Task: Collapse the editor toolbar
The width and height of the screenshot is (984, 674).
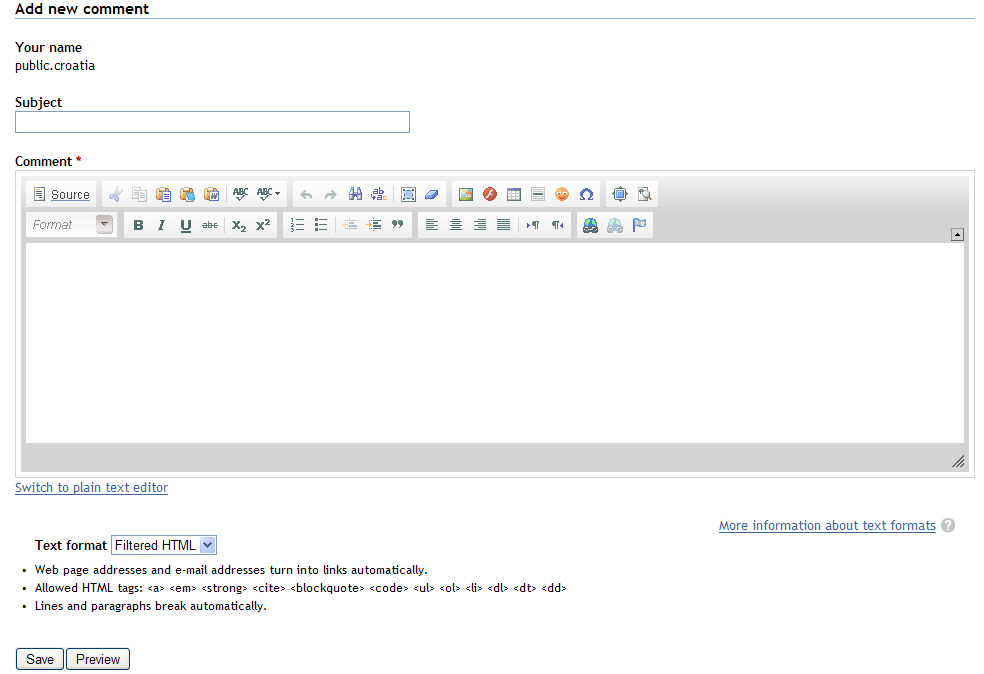Action: tap(957, 235)
